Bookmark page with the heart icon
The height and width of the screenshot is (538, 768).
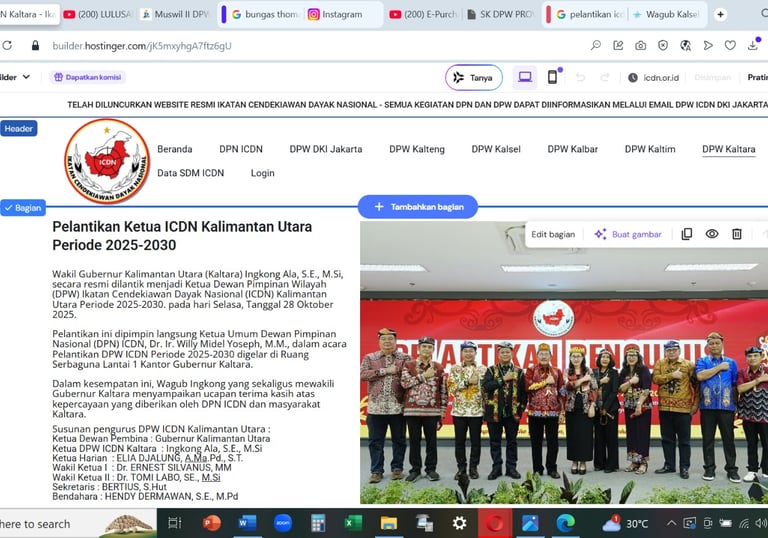coord(730,46)
